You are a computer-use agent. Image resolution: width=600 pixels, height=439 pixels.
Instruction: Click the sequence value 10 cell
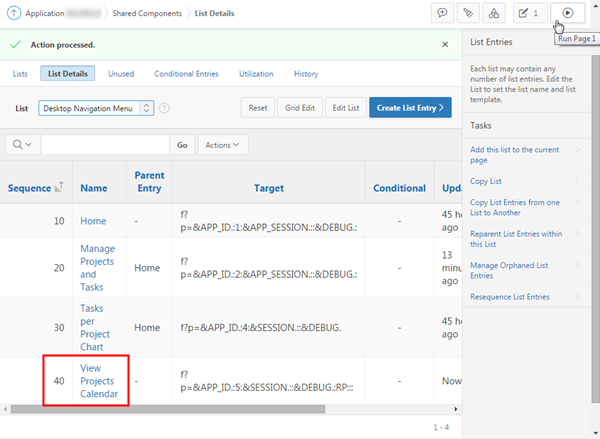[59, 221]
